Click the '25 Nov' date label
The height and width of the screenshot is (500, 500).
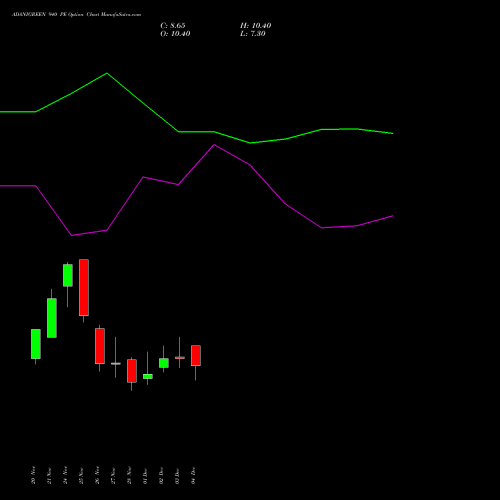pos(81,475)
